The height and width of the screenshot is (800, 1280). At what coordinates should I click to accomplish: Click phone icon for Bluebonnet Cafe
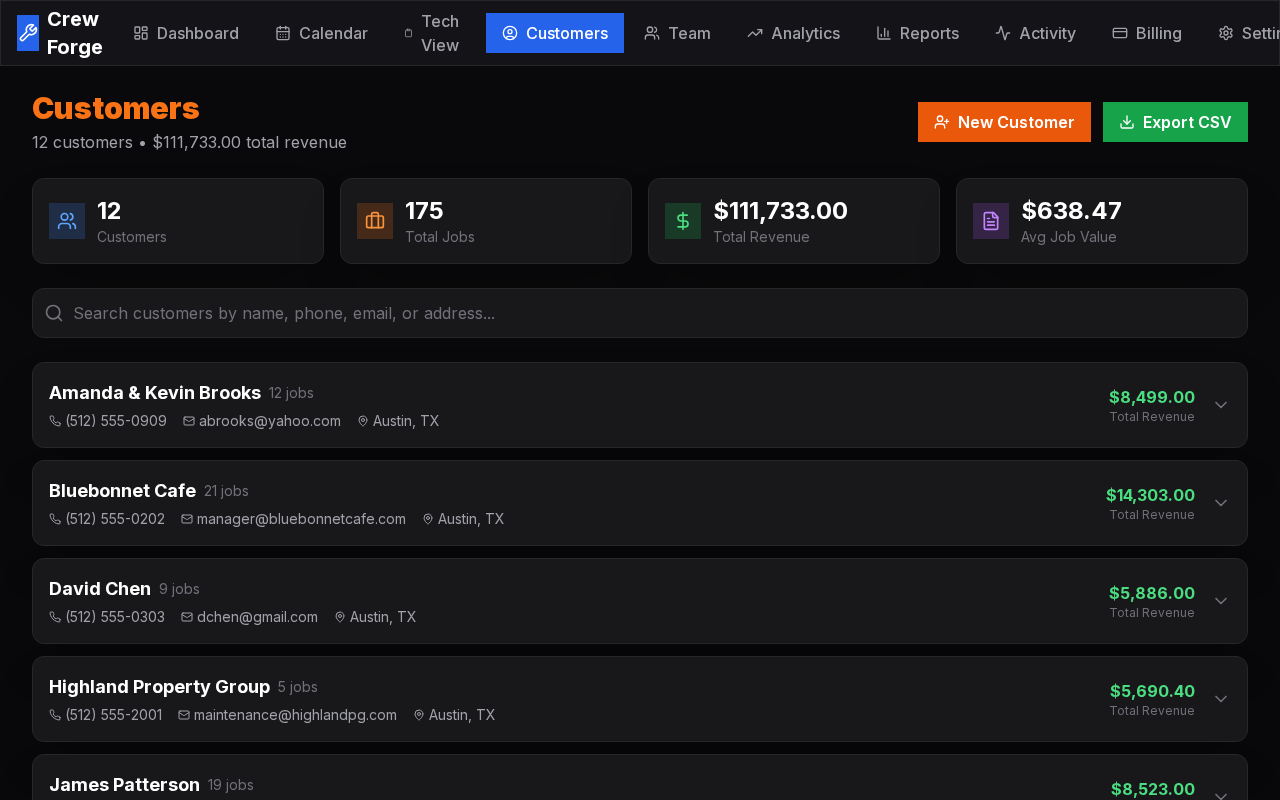click(55, 519)
